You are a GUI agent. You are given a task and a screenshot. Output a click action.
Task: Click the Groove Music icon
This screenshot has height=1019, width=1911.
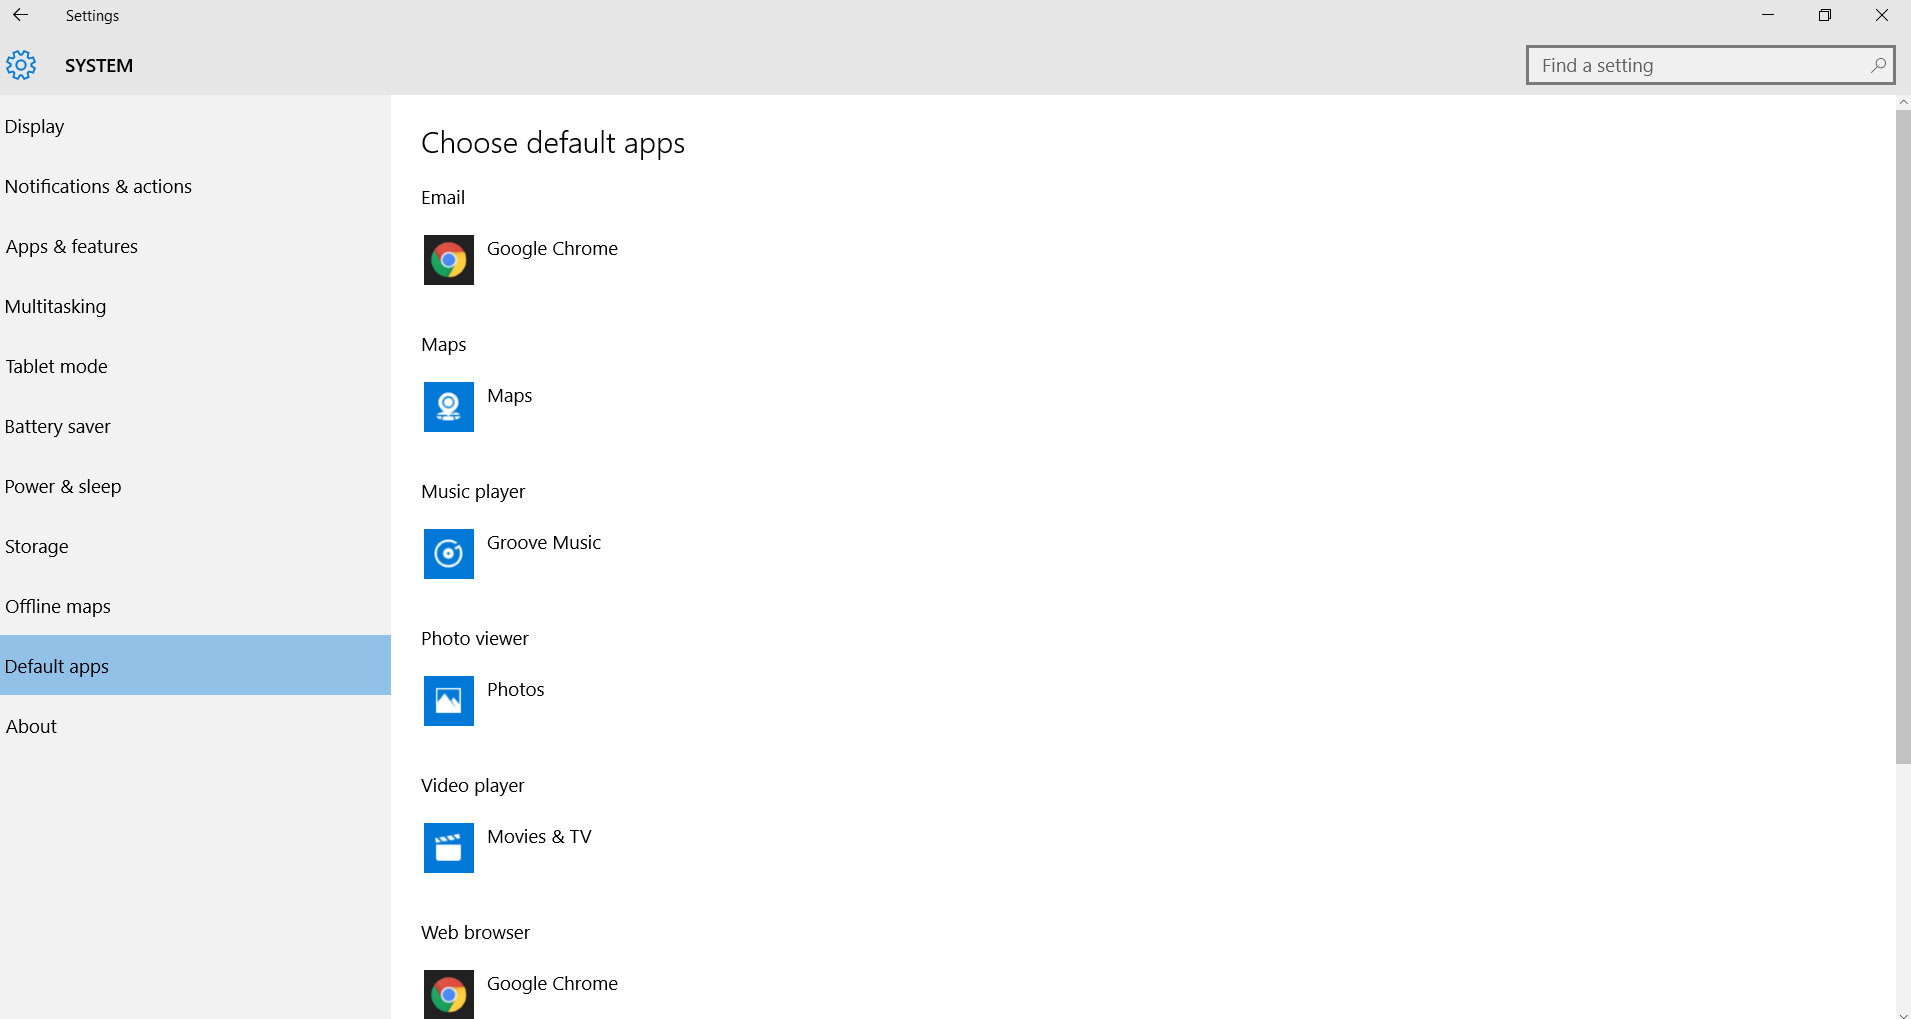(x=449, y=554)
